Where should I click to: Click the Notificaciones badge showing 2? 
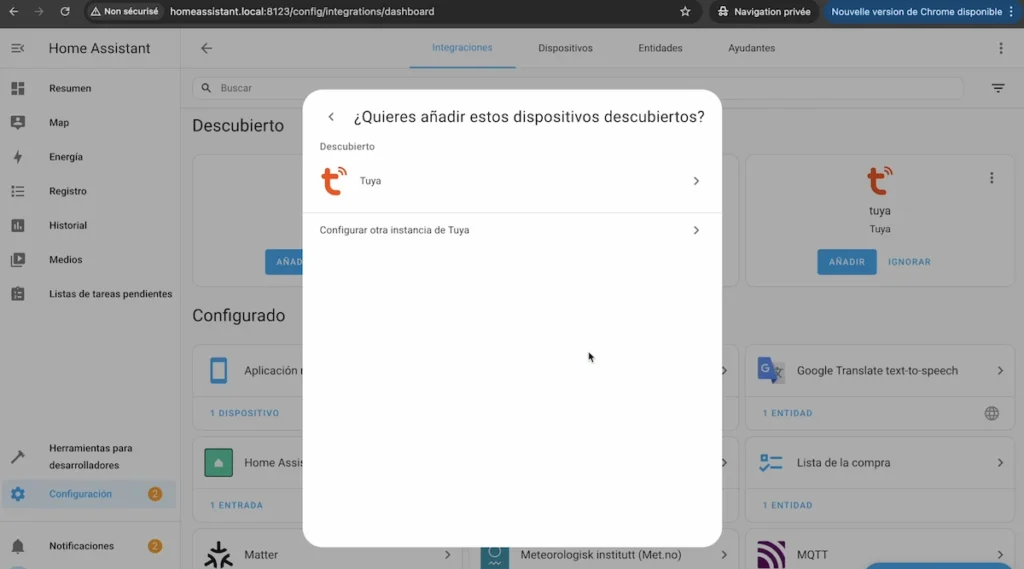pos(155,545)
